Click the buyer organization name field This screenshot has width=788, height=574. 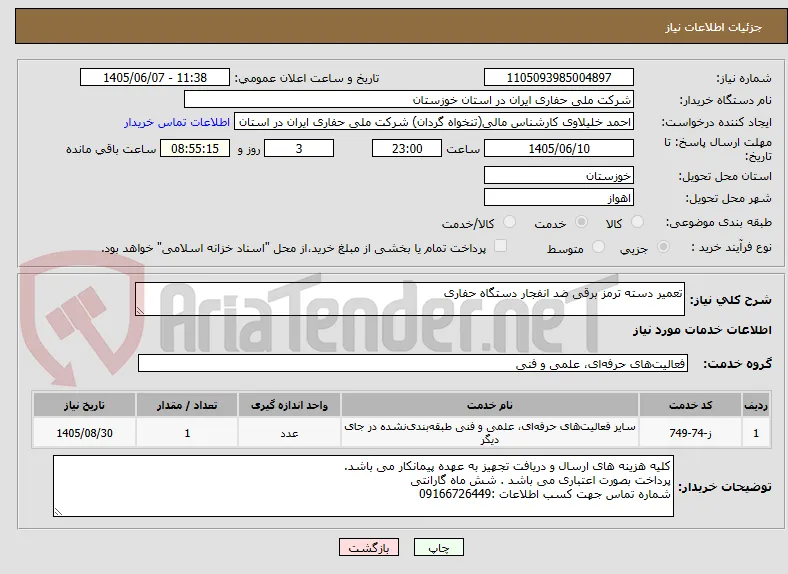pyautogui.click(x=409, y=100)
